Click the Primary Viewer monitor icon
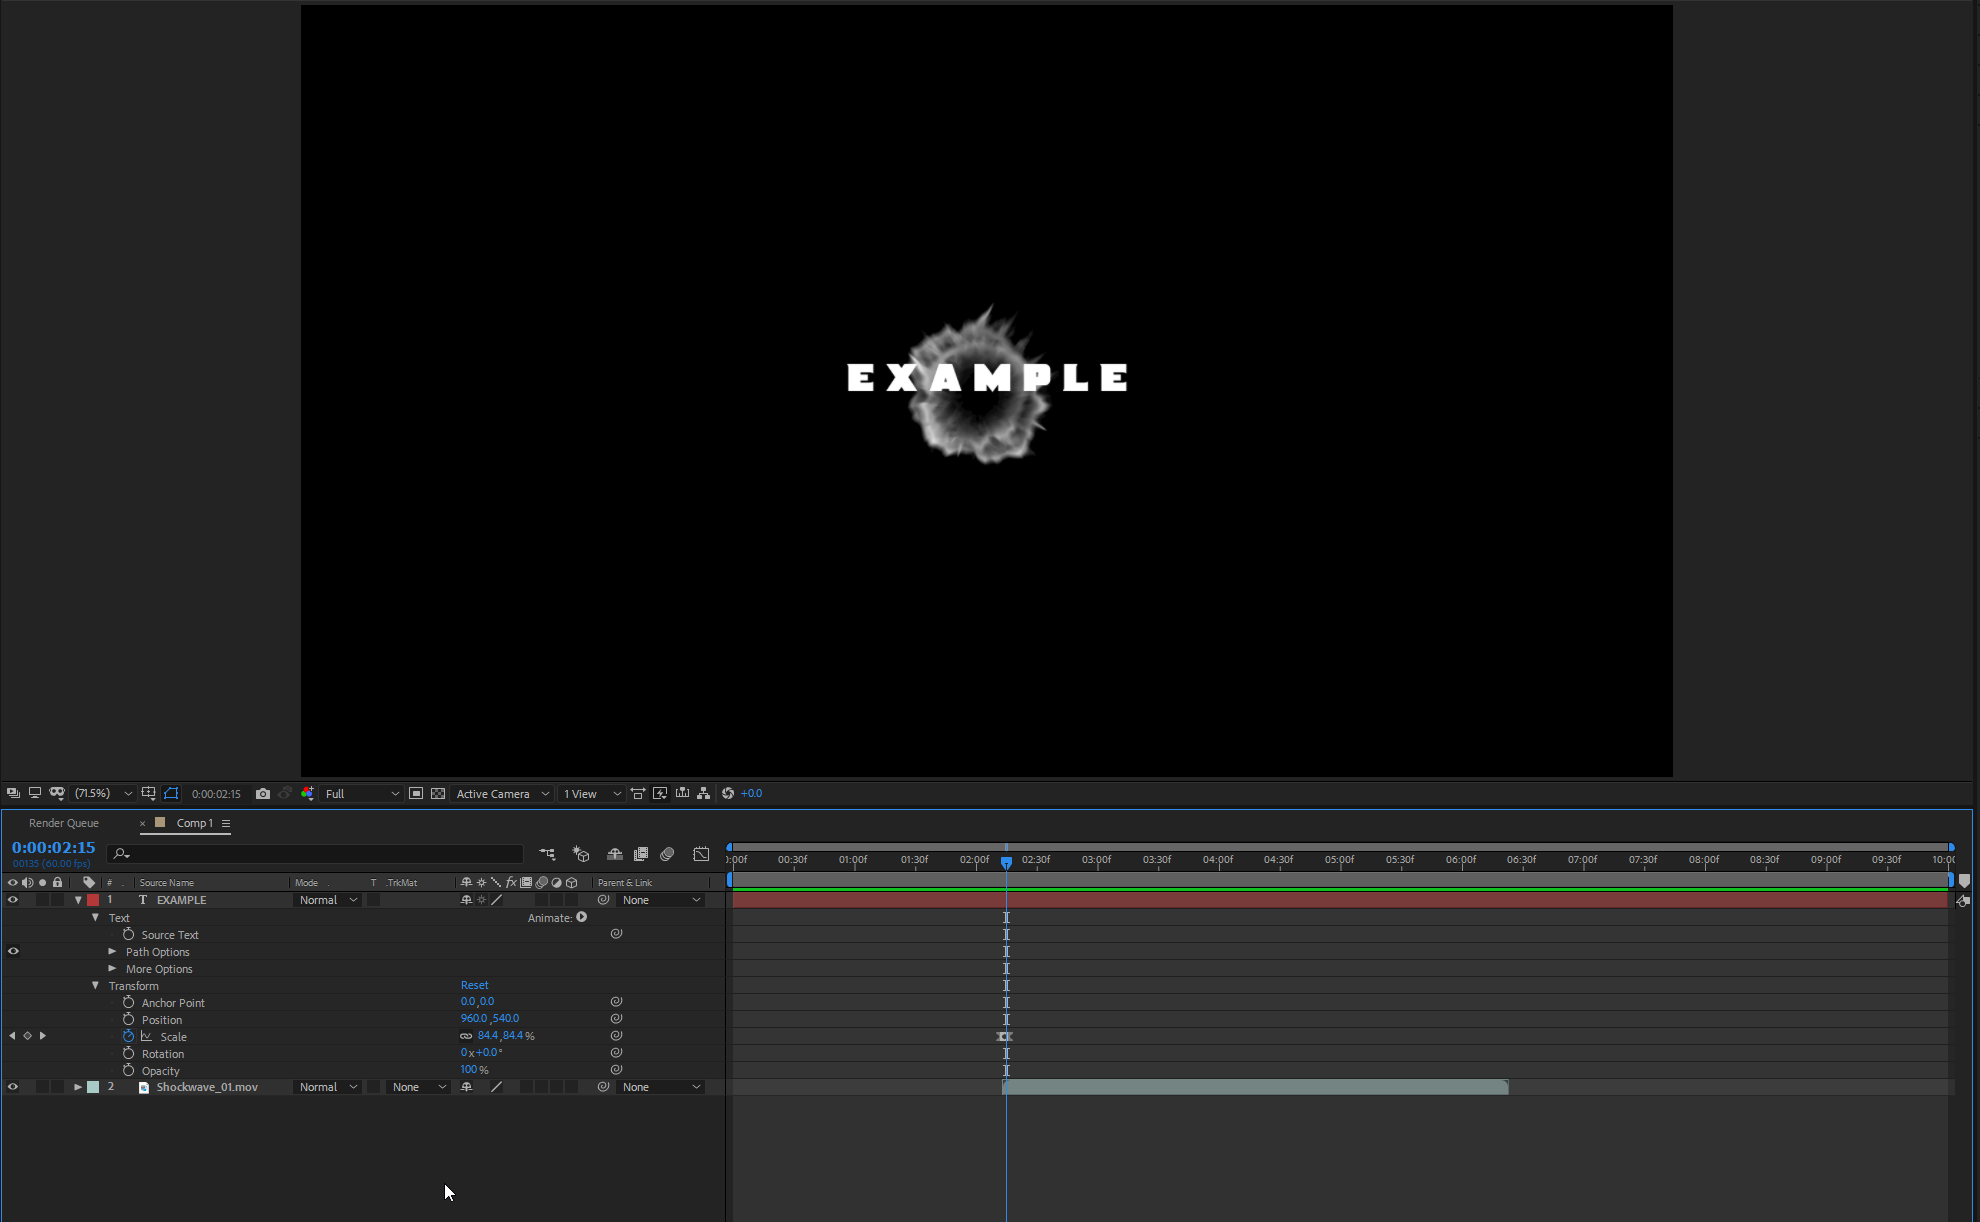 (35, 794)
